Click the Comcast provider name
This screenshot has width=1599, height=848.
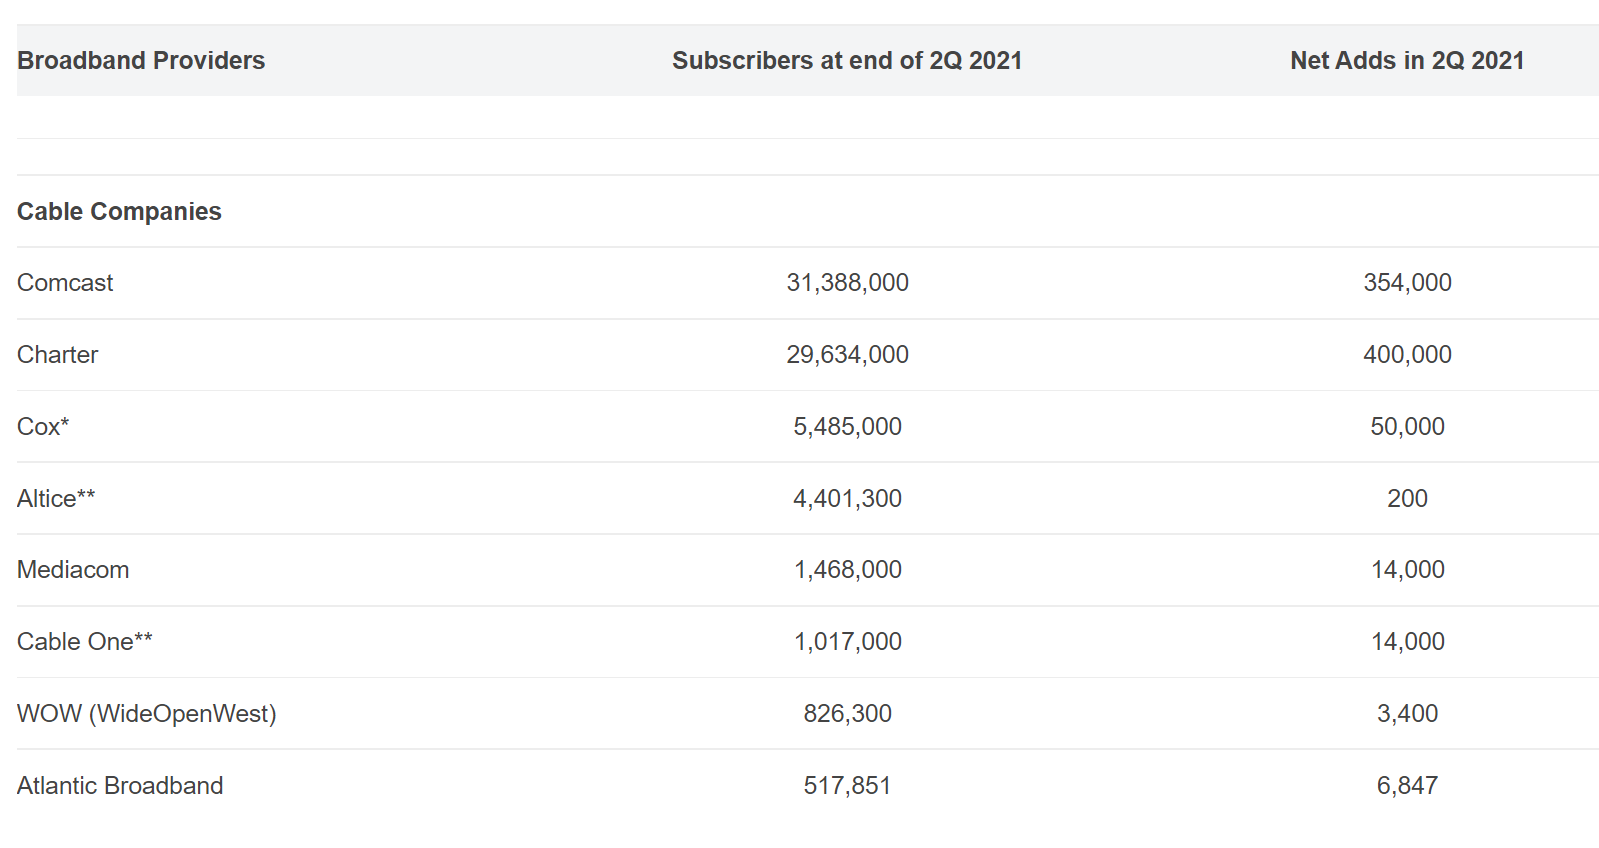pyautogui.click(x=65, y=283)
